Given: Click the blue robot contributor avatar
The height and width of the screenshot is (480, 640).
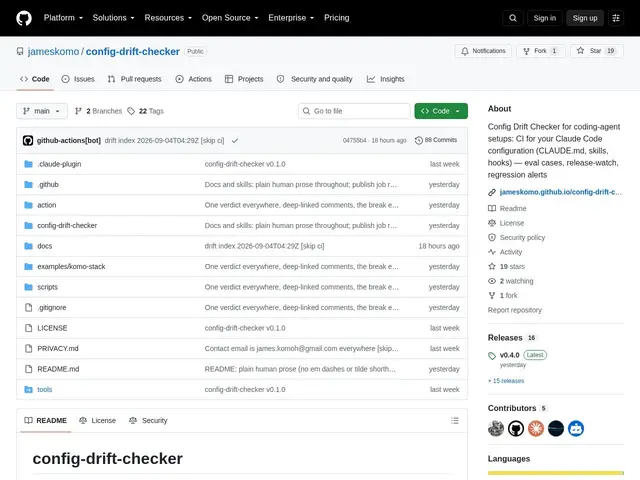Looking at the screenshot, I should (x=576, y=429).
